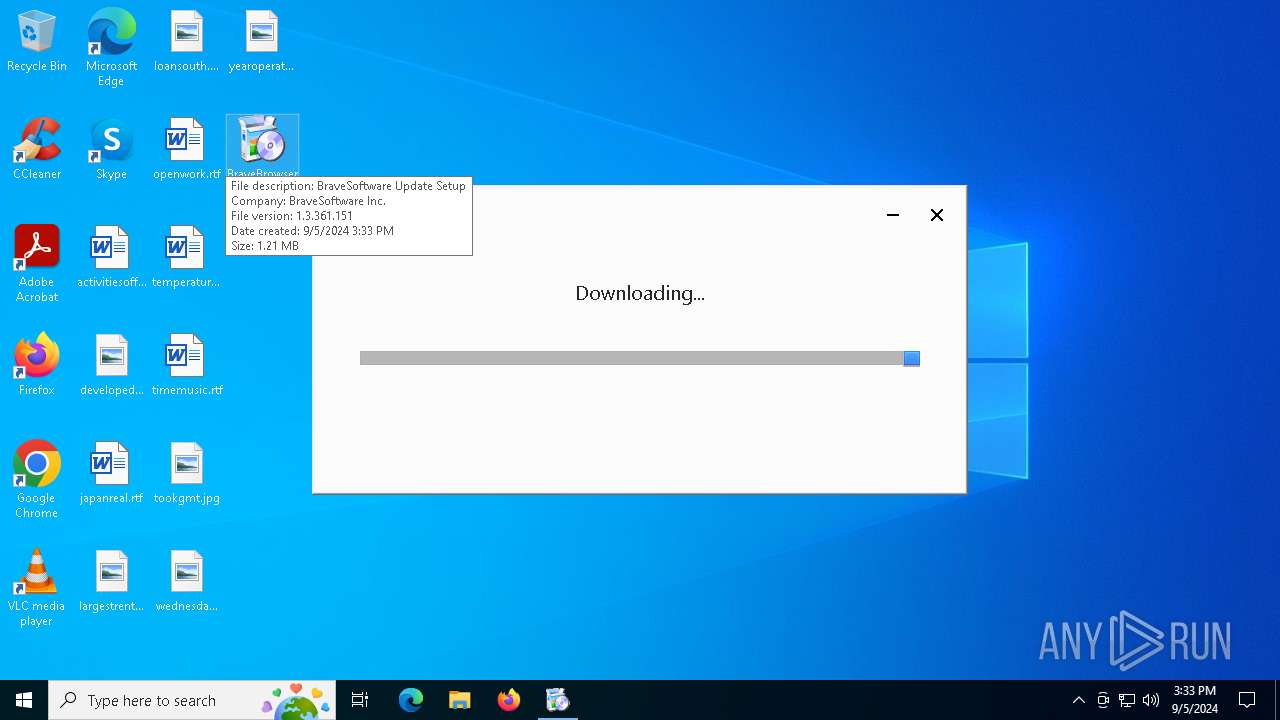Select the developed image file
This screenshot has height=720, width=1280.
point(111,366)
